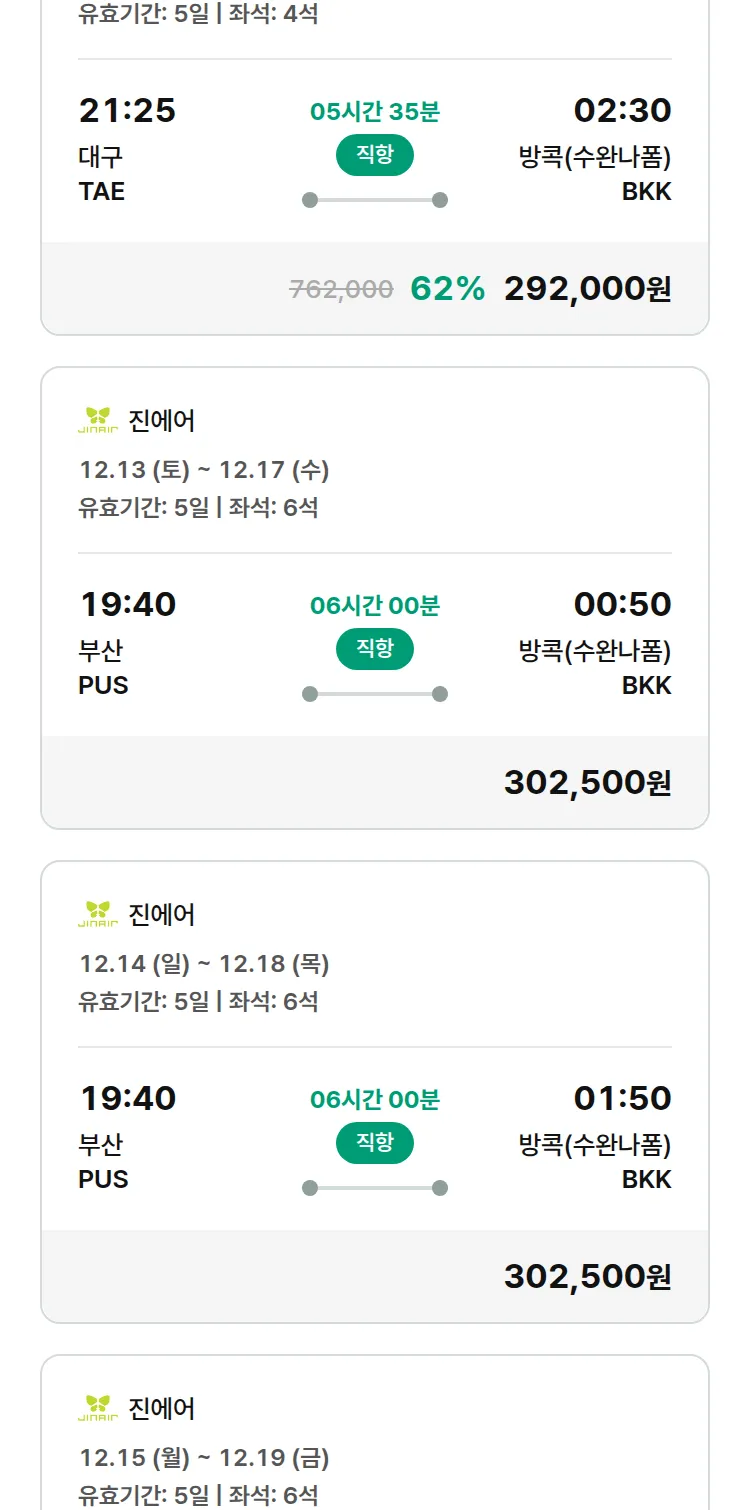Open the 12.15 (월) ~ 12.19 (금) date range

coord(204,1458)
